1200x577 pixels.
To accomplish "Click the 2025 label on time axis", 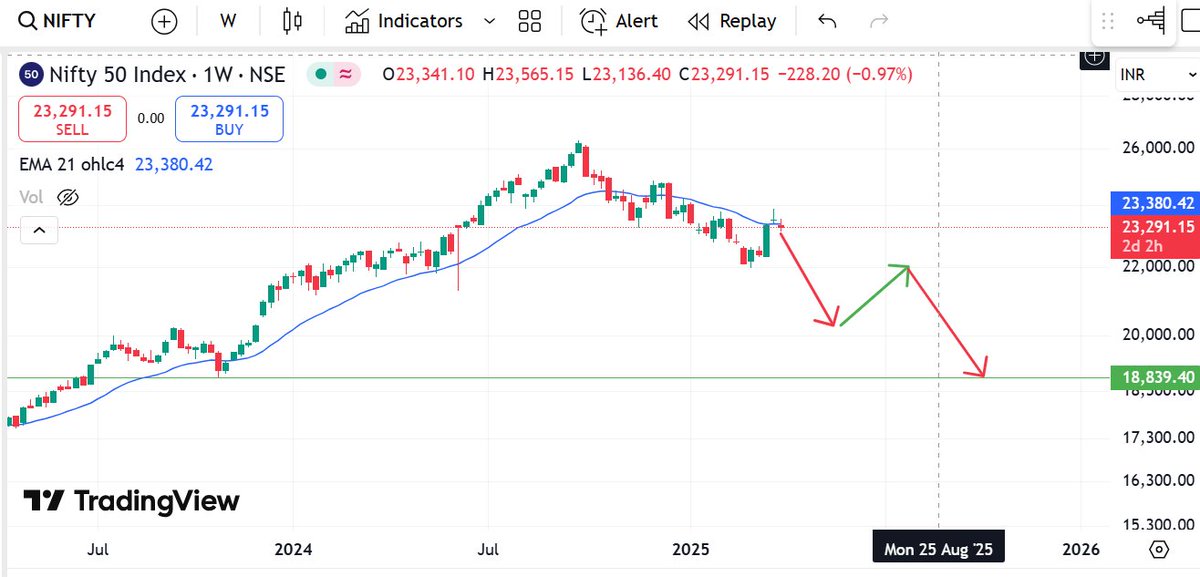I will [690, 549].
